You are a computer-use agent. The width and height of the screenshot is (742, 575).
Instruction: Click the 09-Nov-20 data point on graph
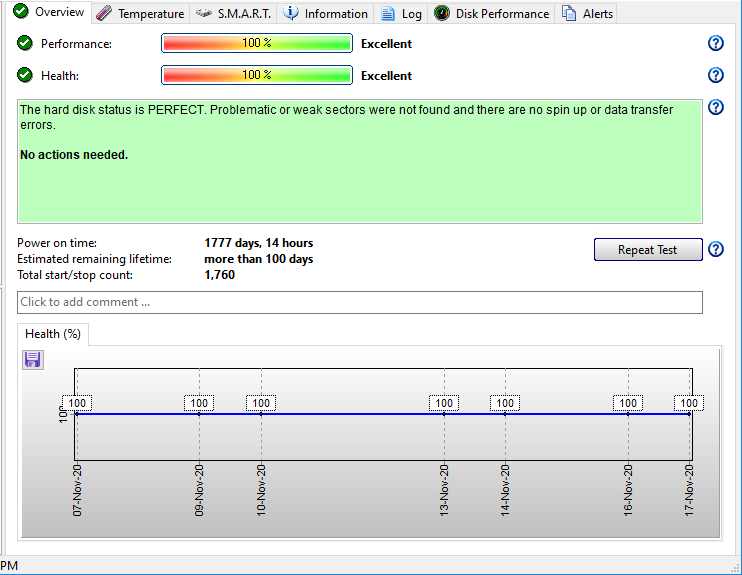[x=199, y=414]
